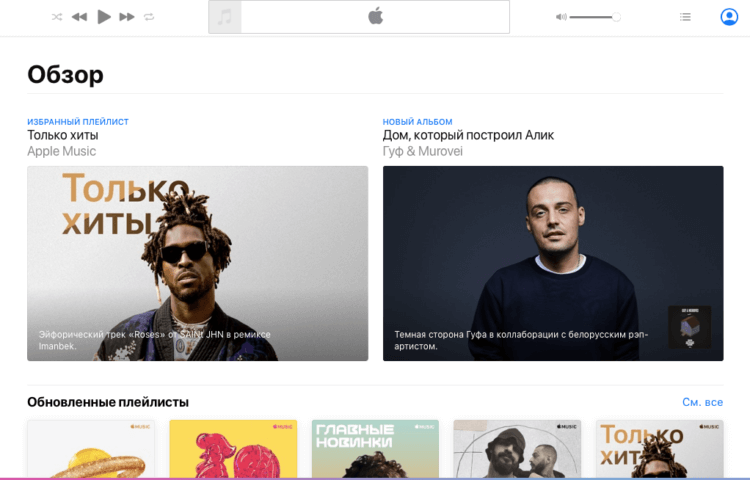
Task: Open the playlist cover with two bearded men
Action: (518, 449)
